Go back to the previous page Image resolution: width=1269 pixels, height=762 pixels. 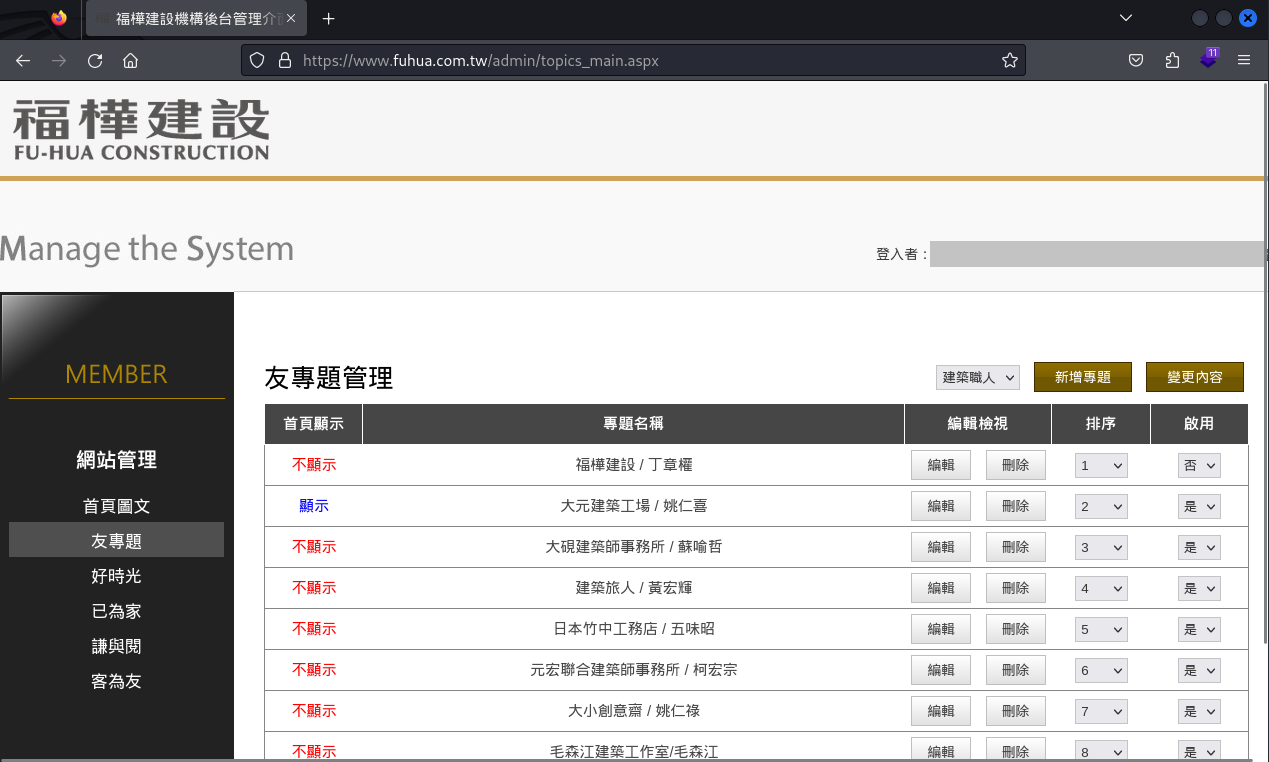23,60
